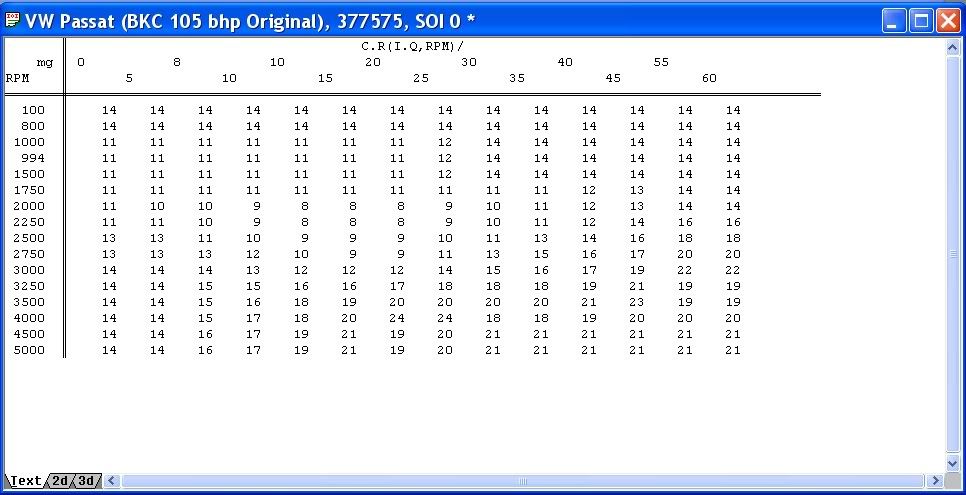966x495 pixels.
Task: Select value 13 in the 1750 row
Action: pos(637,190)
